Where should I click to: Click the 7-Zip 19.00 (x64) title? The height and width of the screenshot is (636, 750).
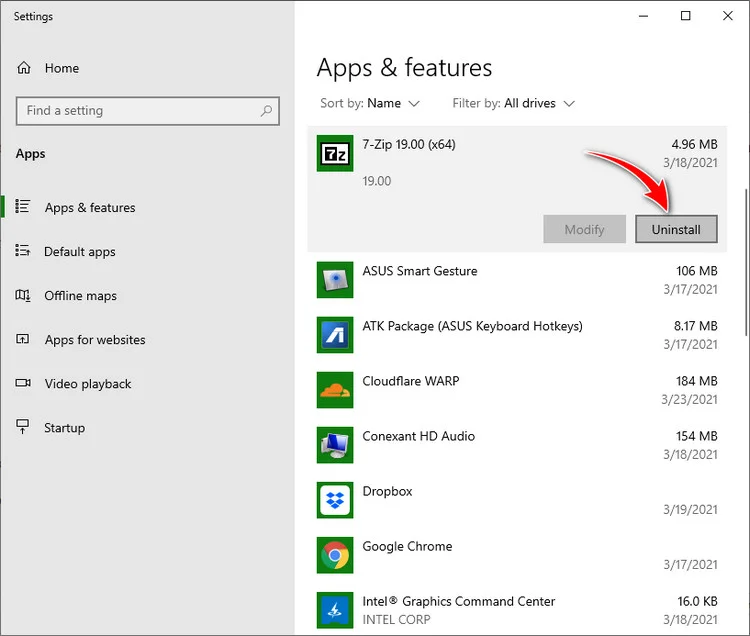point(408,144)
